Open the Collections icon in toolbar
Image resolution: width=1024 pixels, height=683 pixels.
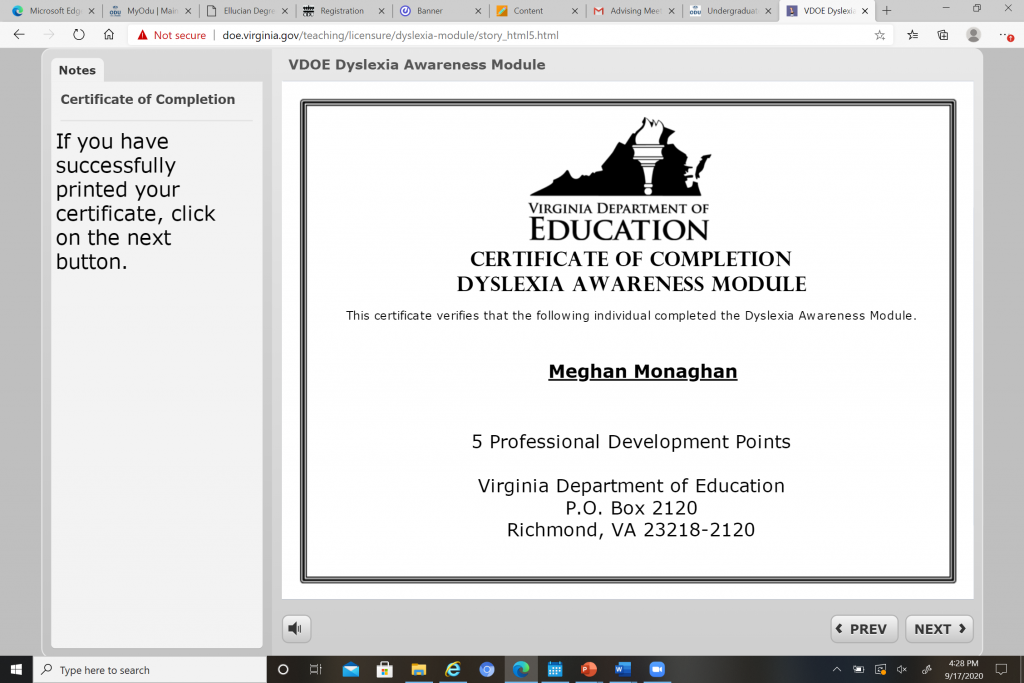pos(942,35)
